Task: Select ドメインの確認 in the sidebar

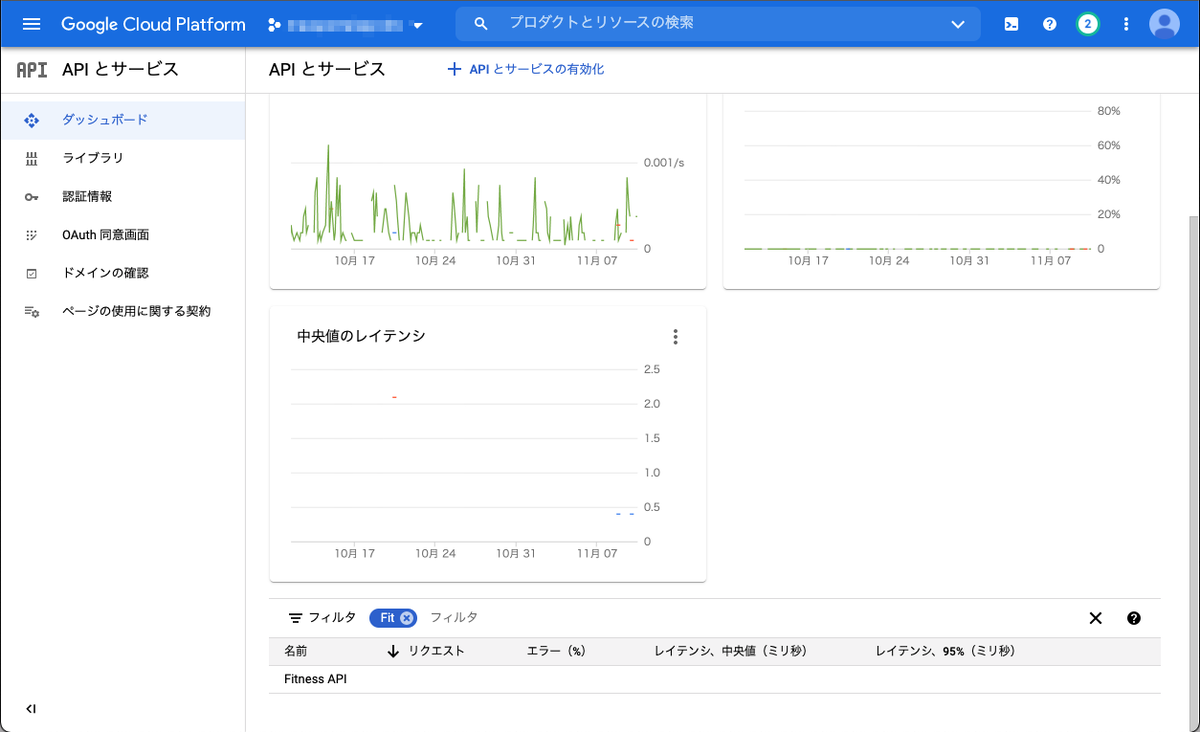Action: 122,273
